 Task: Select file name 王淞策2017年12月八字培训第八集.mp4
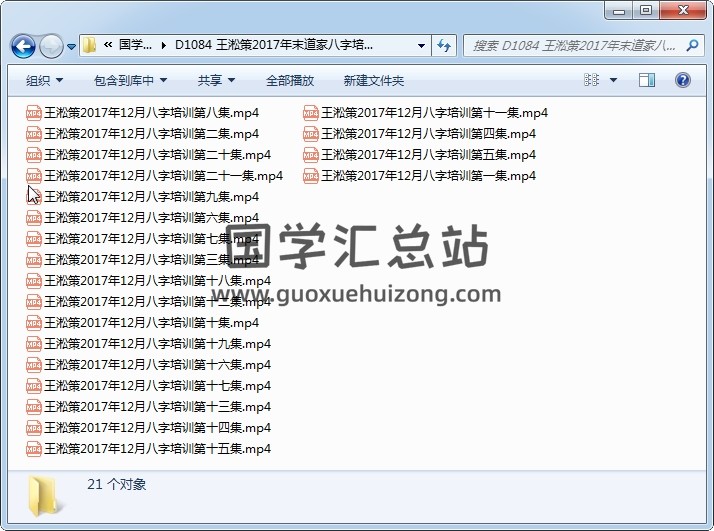tap(152, 112)
